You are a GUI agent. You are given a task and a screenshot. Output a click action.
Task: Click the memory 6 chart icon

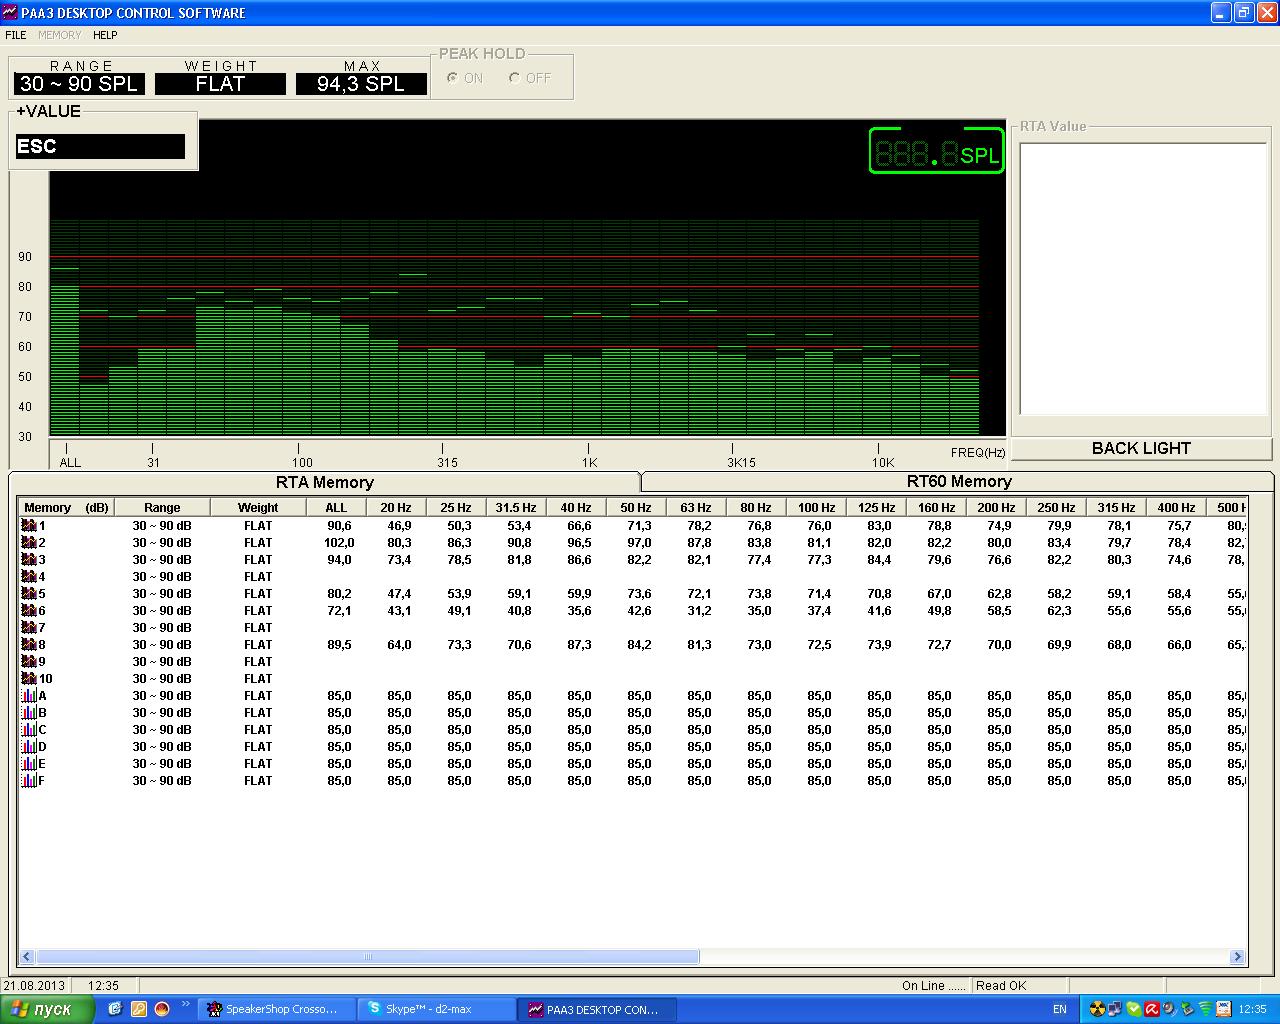[x=29, y=611]
